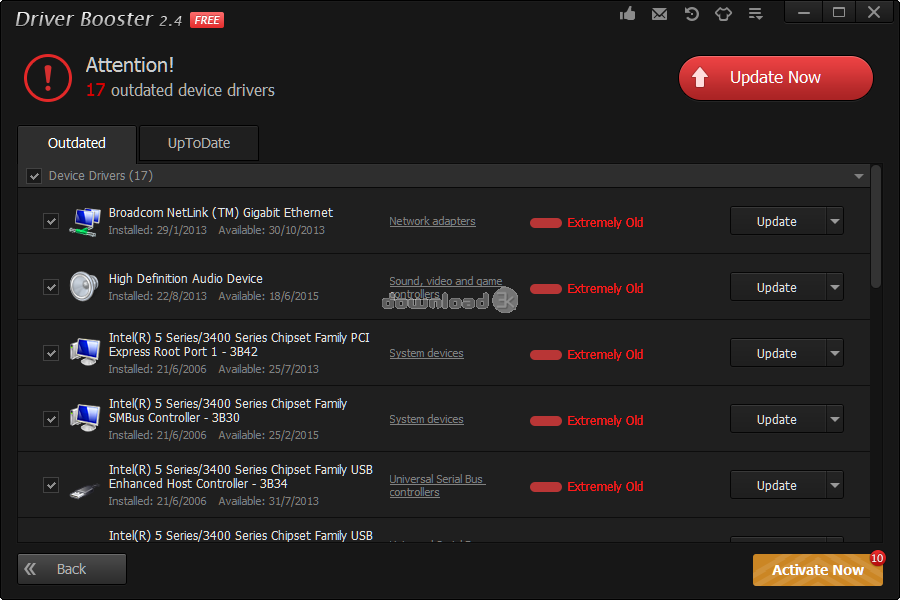This screenshot has height=600, width=900.
Task: Select the Outdated tab
Action: tap(76, 143)
